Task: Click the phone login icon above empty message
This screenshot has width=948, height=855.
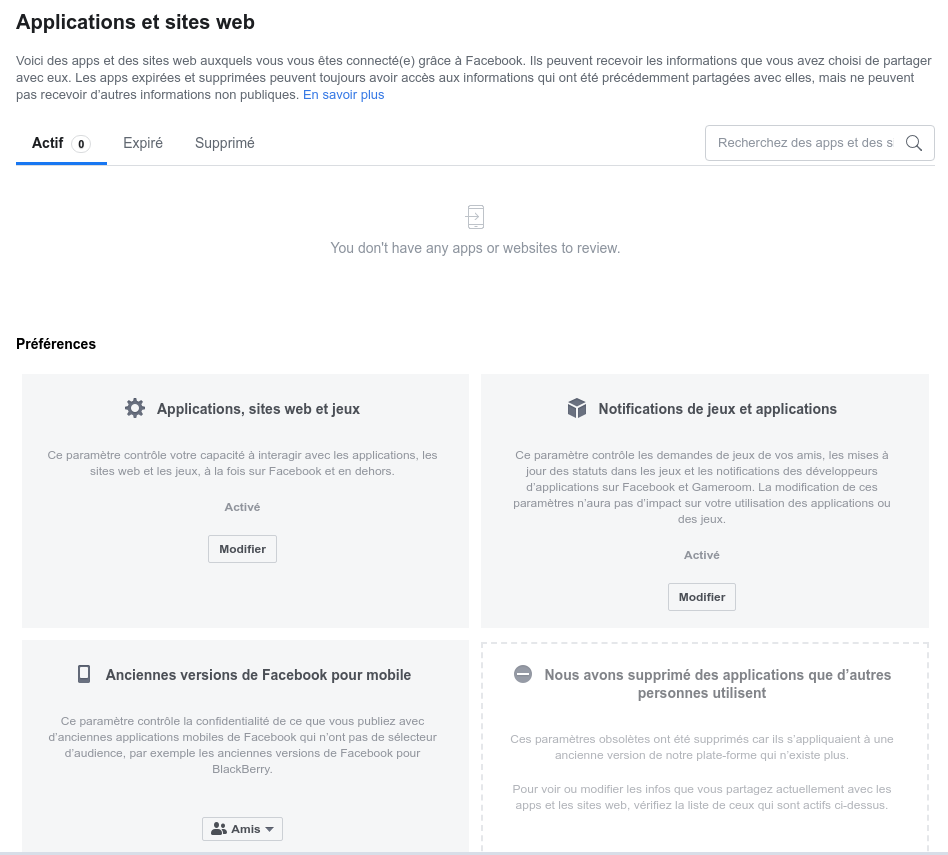Action: (x=475, y=217)
